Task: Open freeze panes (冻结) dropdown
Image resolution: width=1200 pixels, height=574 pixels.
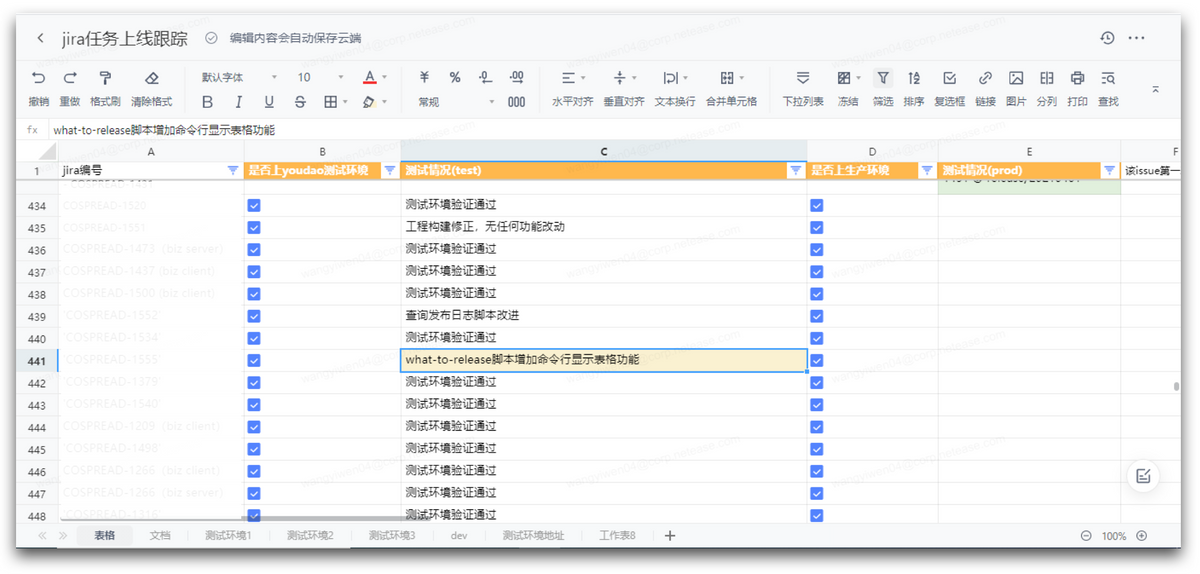Action: [848, 78]
